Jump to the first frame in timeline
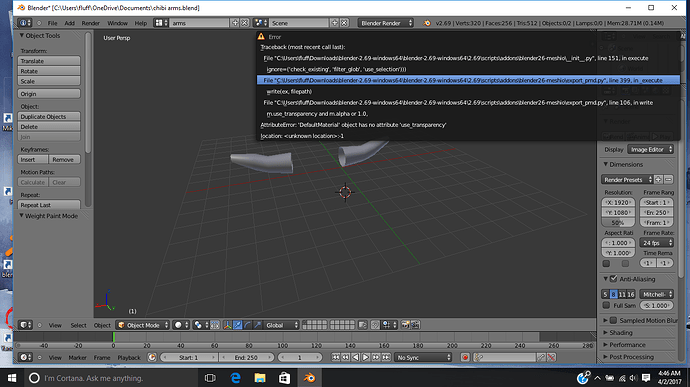Viewport: 690px width, 387px height. coord(335,357)
